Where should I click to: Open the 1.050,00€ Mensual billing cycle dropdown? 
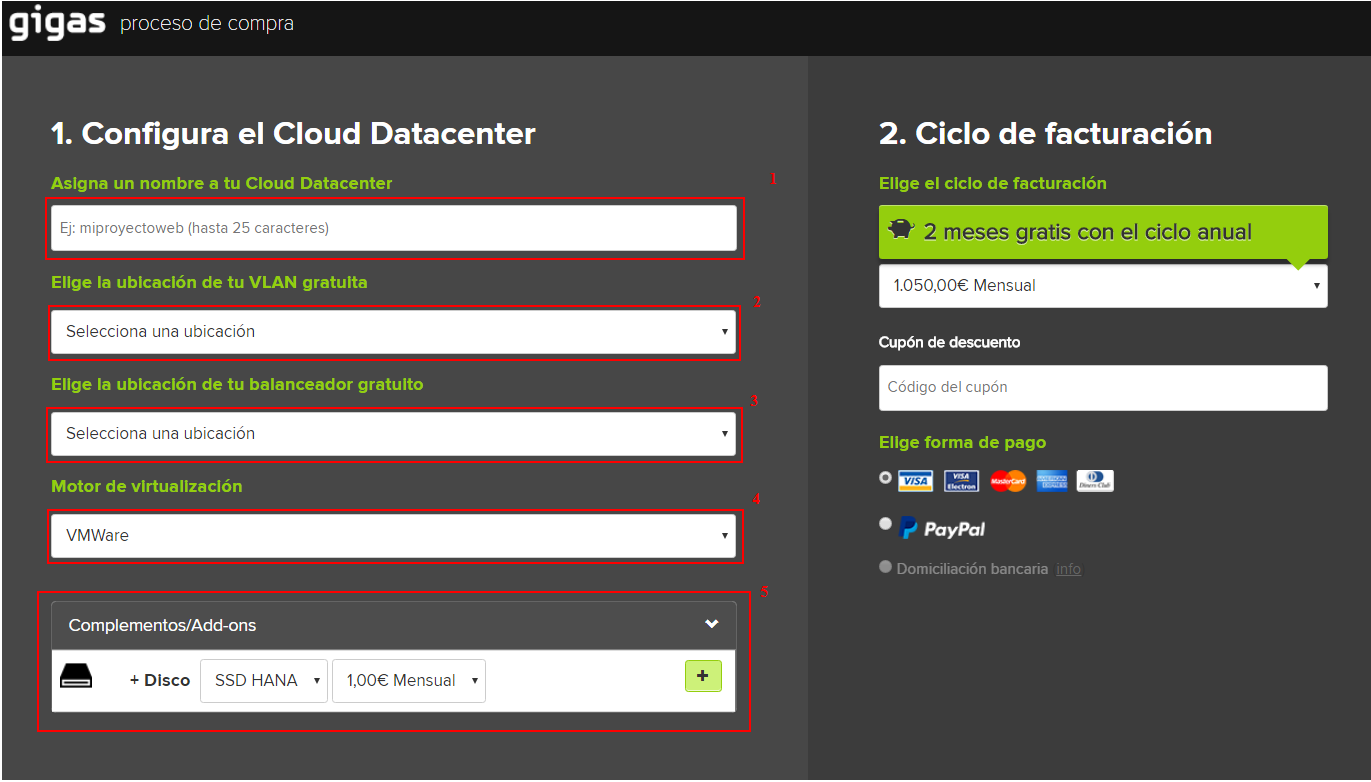[1103, 285]
